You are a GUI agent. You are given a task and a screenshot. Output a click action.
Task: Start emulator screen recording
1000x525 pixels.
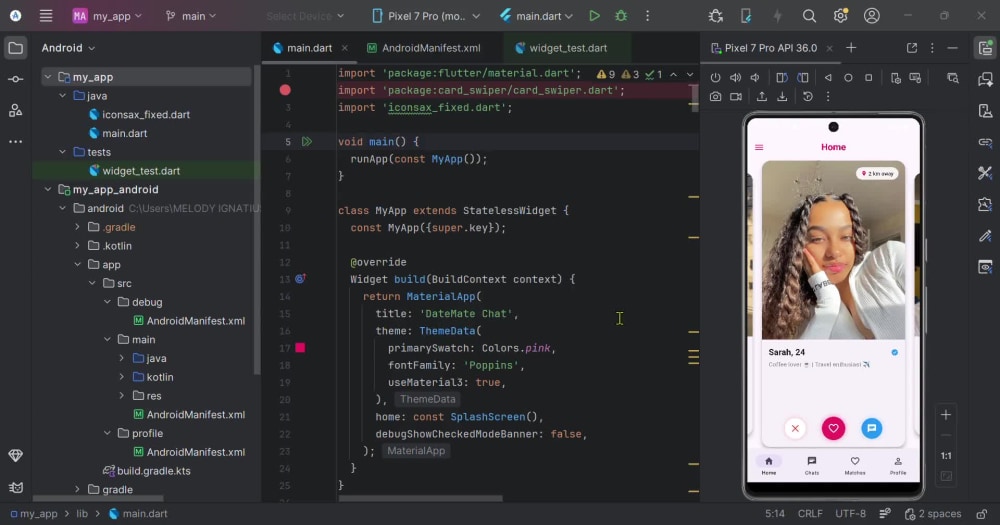coord(736,96)
